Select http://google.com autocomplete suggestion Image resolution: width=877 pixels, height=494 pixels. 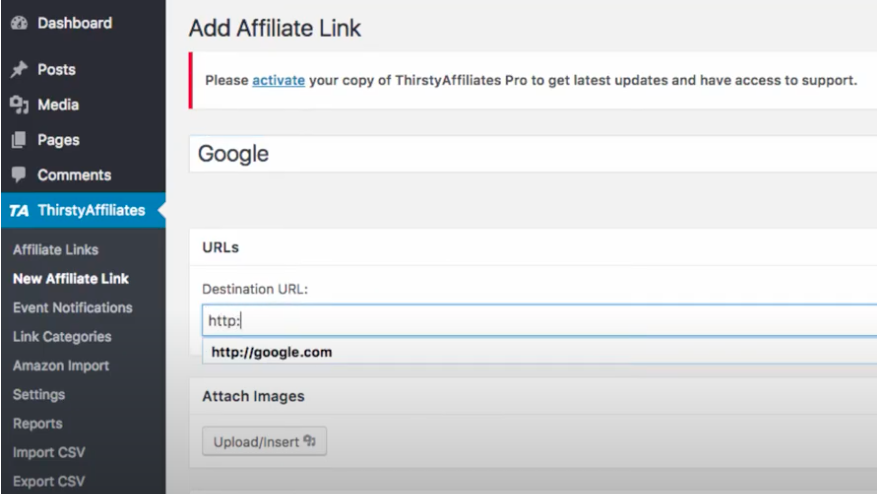pyautogui.click(x=272, y=352)
